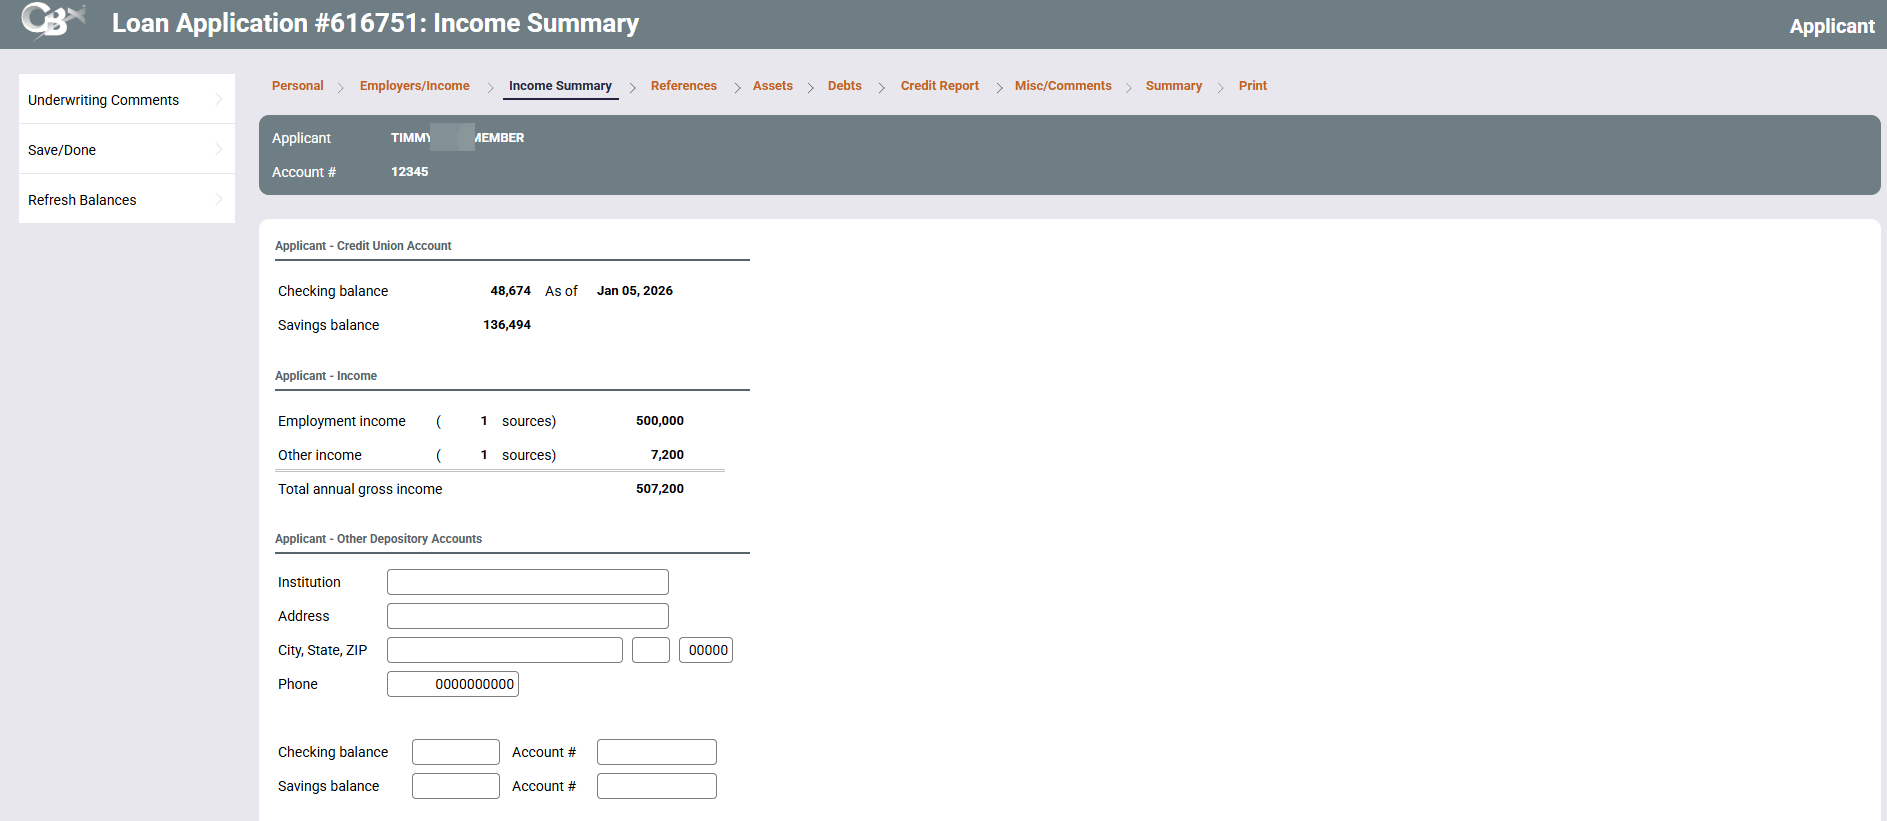Focus the Address text field

[527, 616]
